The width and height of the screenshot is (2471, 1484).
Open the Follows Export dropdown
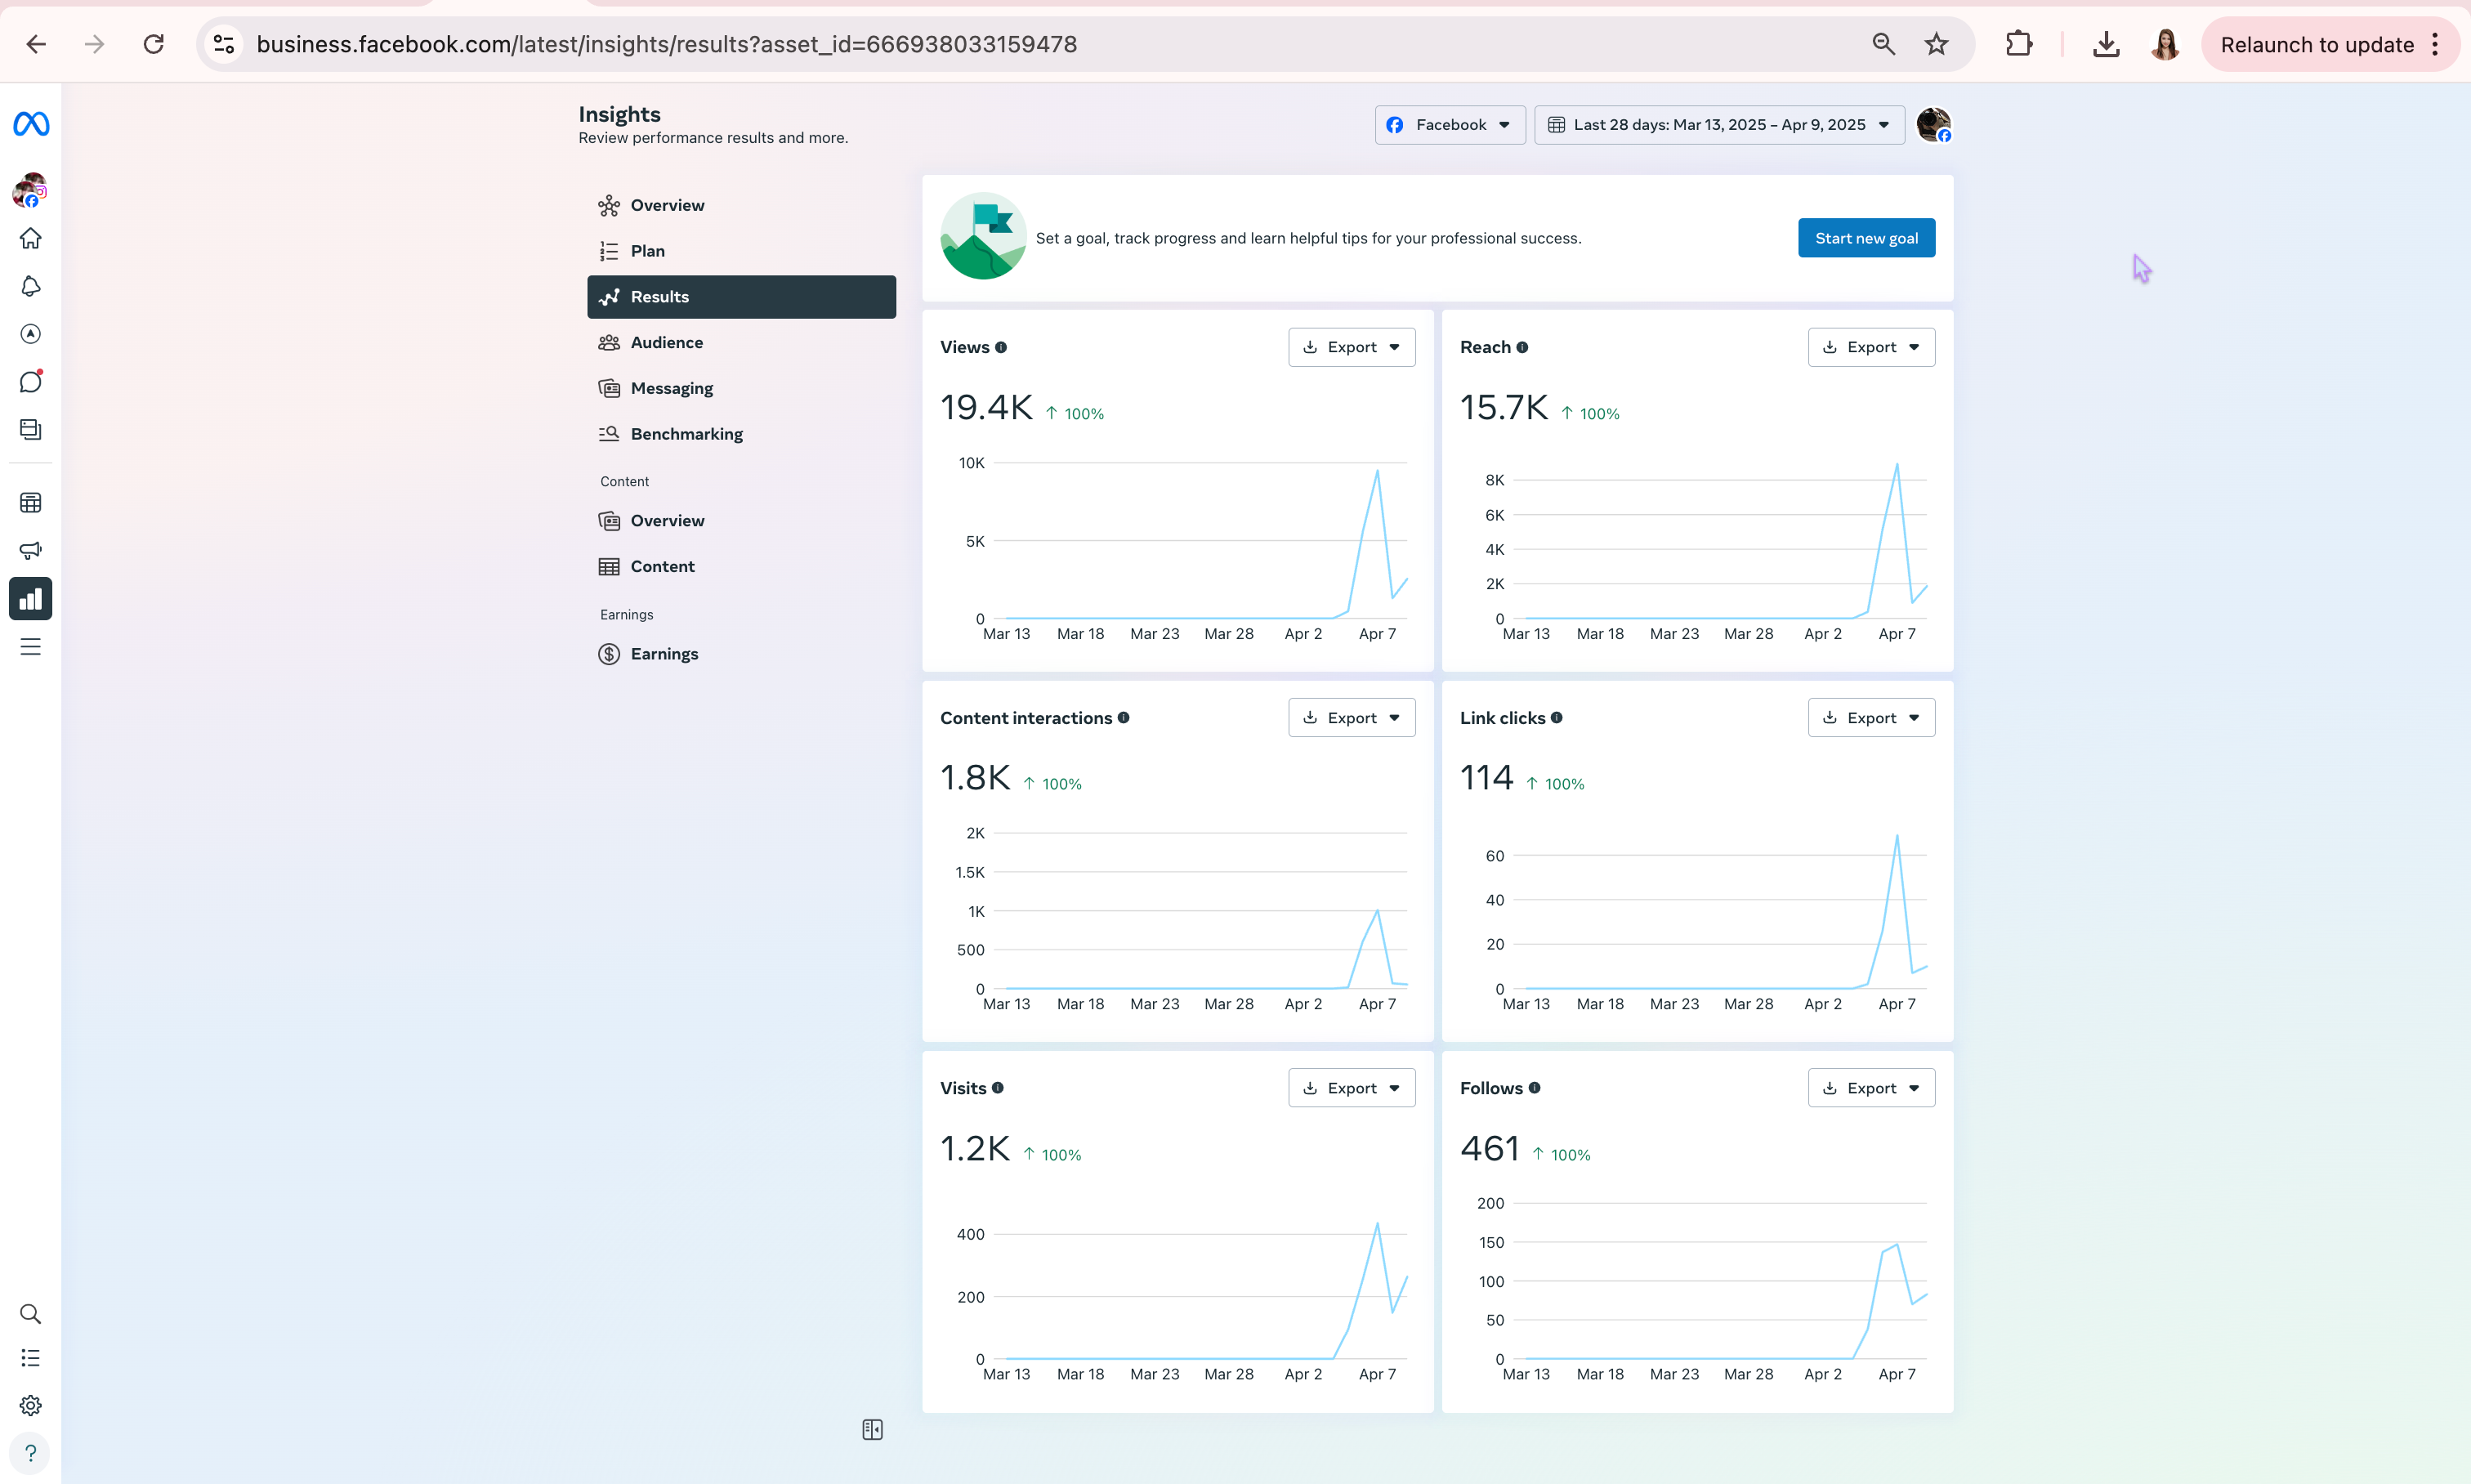pos(1871,1088)
